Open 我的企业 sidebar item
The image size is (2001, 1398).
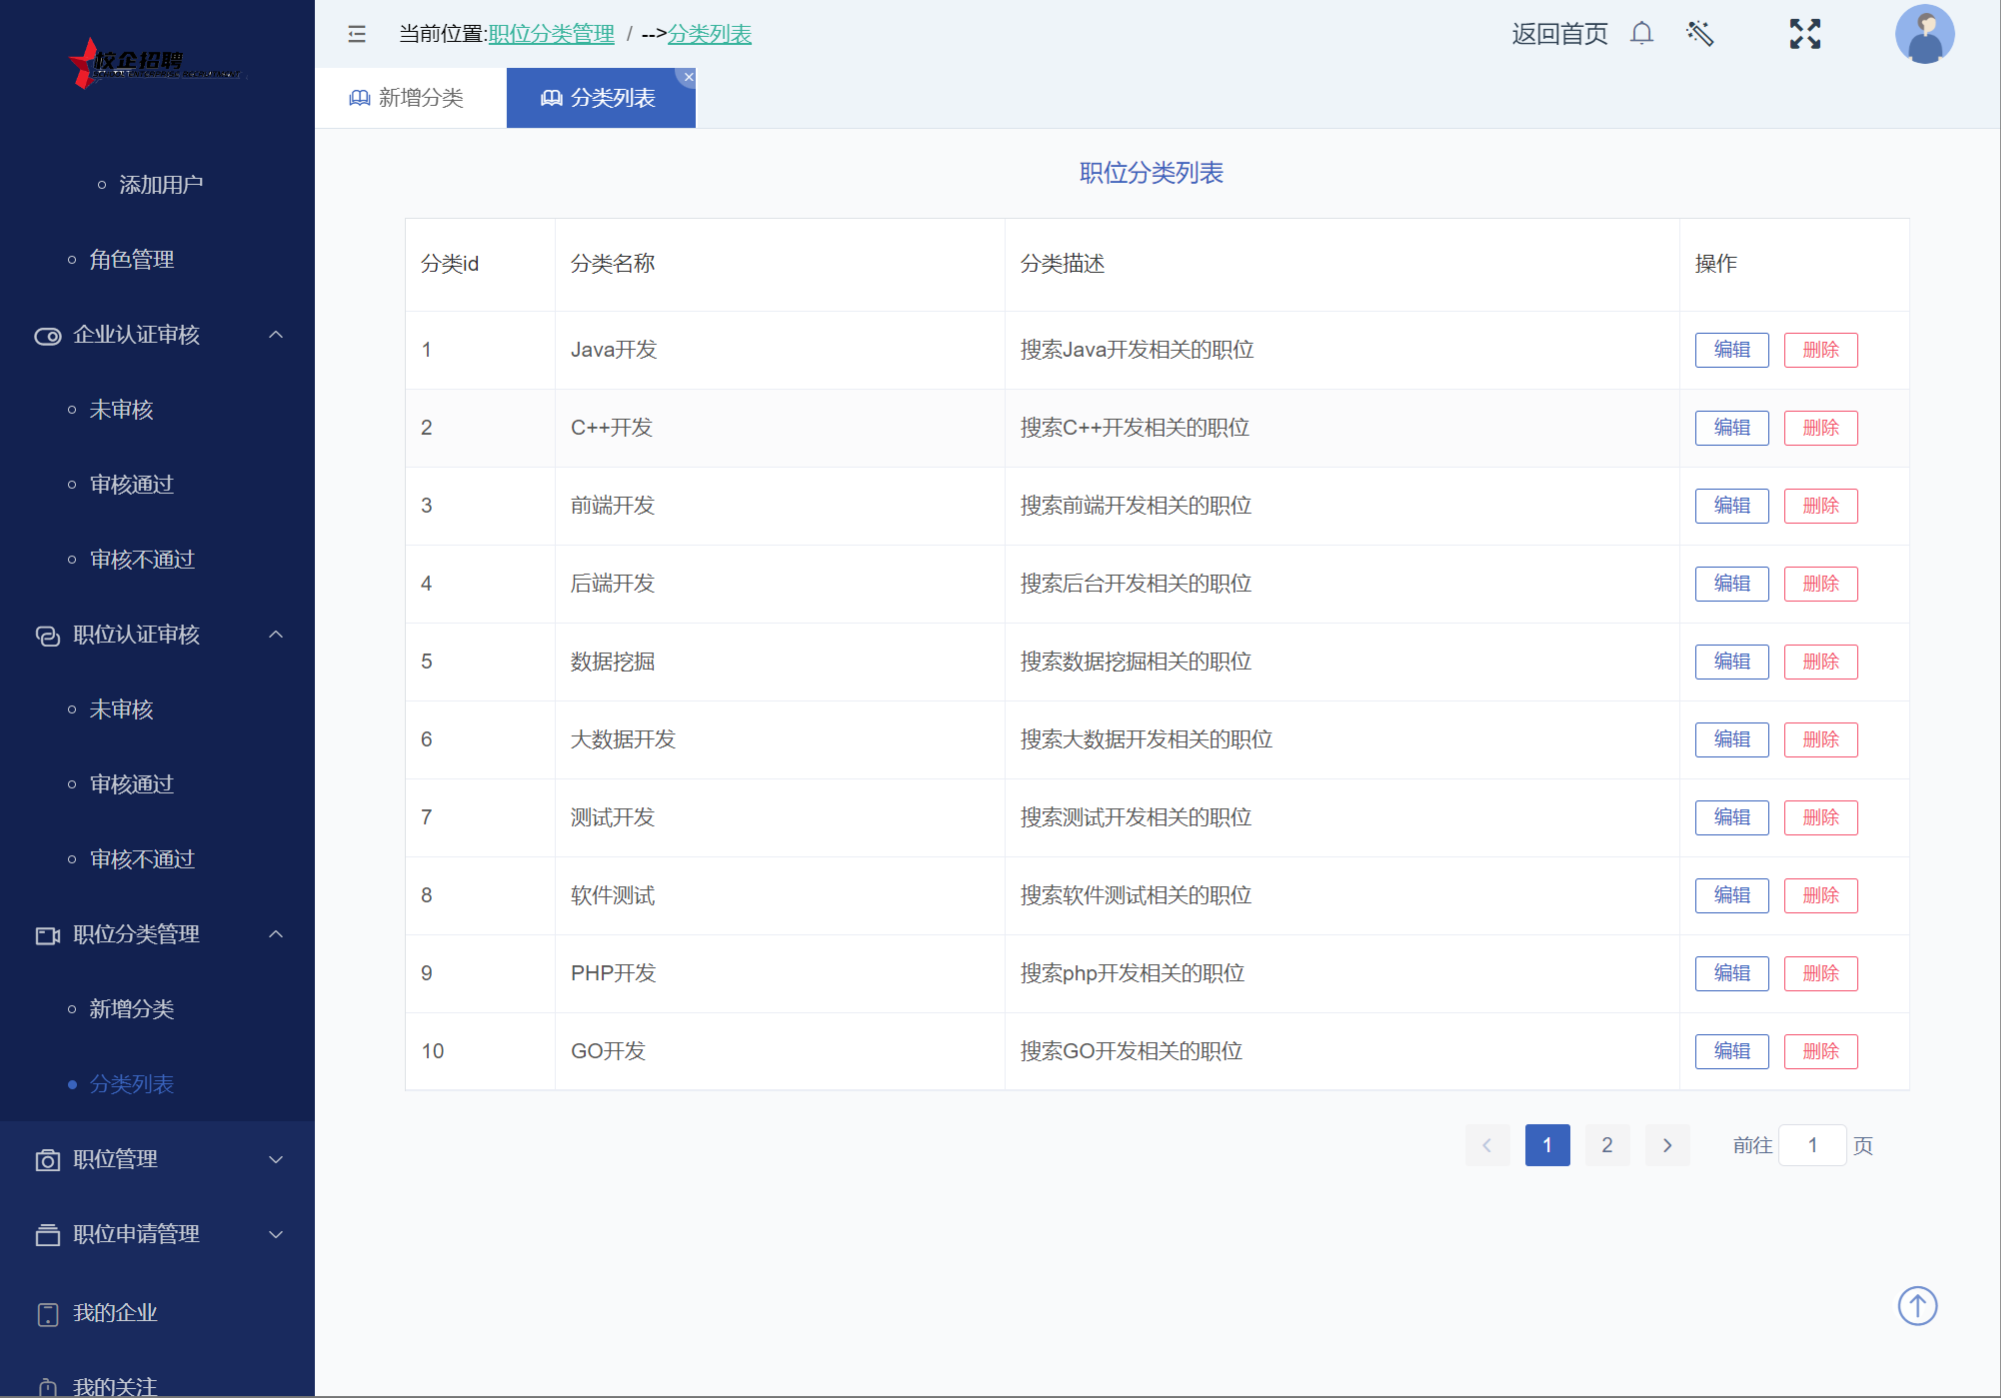(x=115, y=1313)
